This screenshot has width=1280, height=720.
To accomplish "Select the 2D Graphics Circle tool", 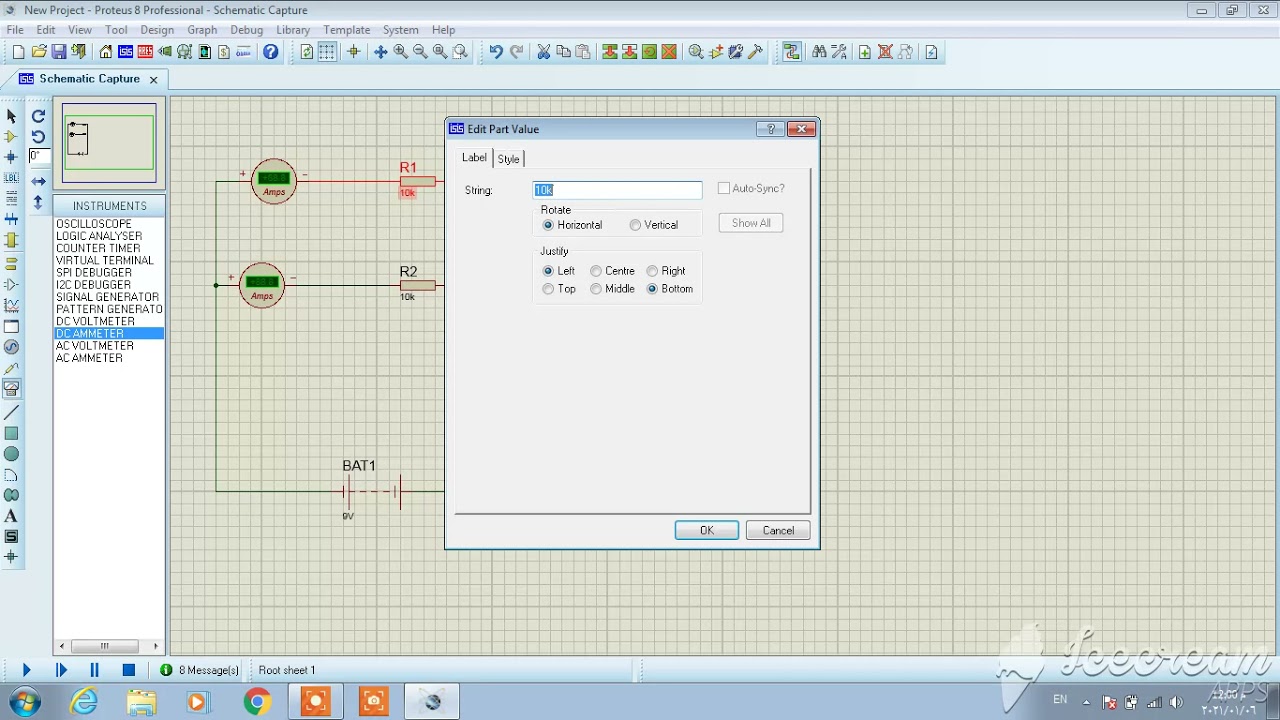I will (12, 454).
